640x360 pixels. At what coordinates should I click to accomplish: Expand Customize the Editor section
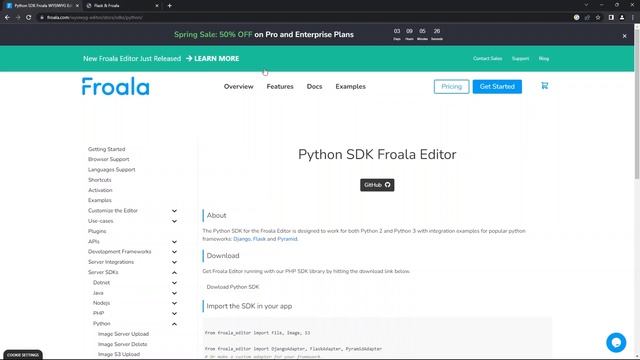(x=174, y=211)
